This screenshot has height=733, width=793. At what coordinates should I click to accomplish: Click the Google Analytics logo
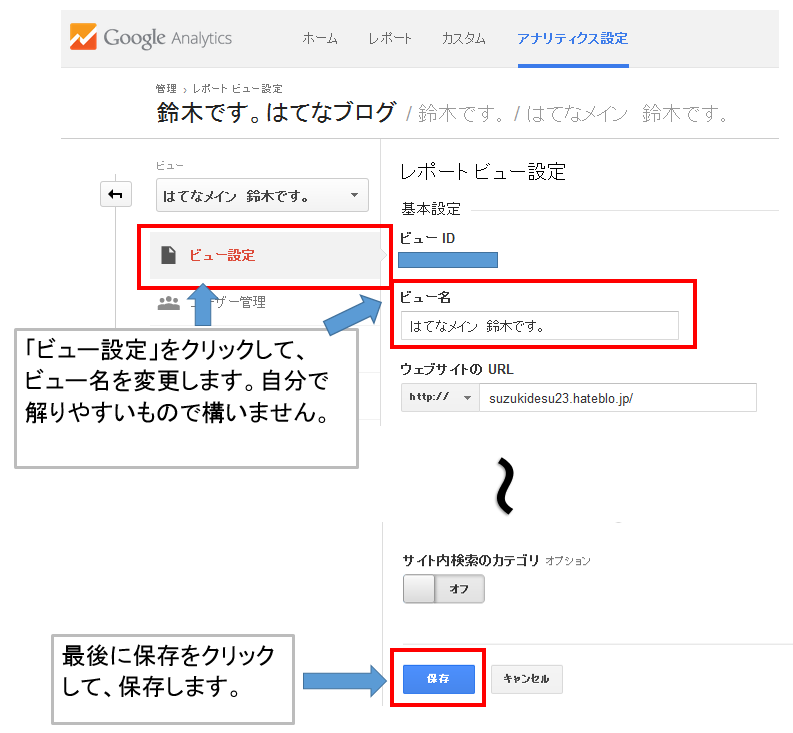151,37
